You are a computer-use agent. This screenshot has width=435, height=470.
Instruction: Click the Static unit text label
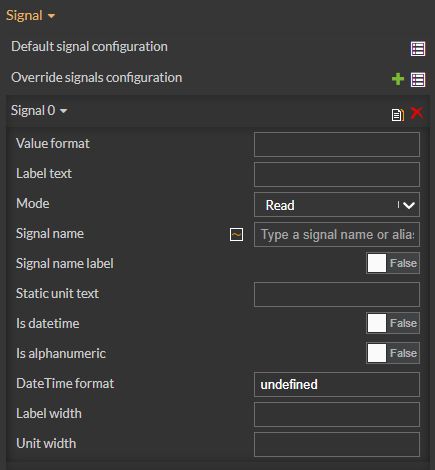[x=57, y=293]
